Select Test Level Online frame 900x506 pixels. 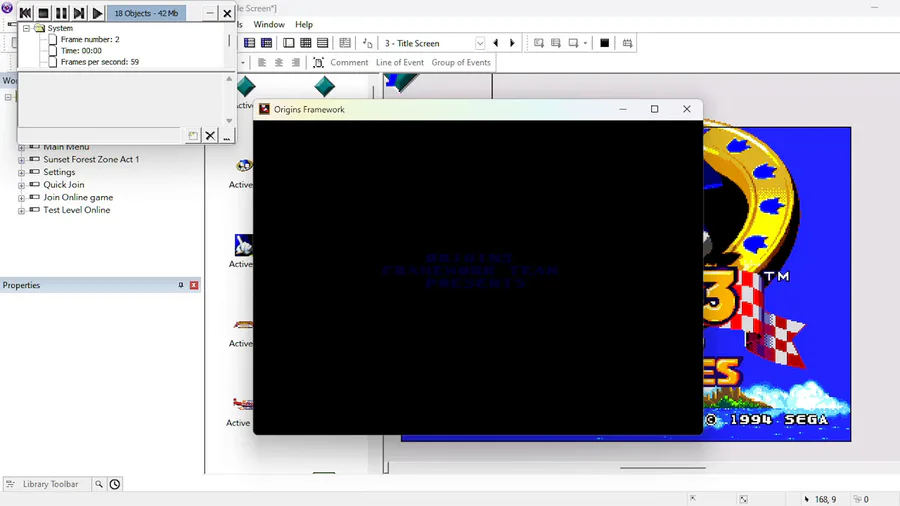[x=76, y=210]
